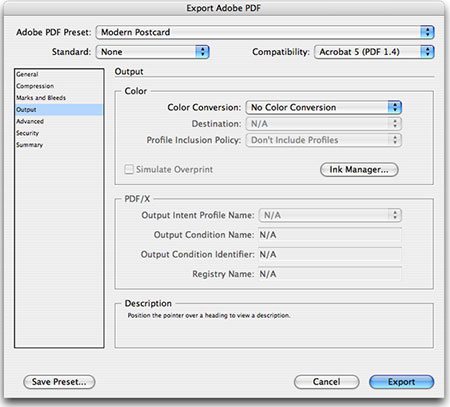Click the Export button
450x407 pixels.
pyautogui.click(x=401, y=382)
